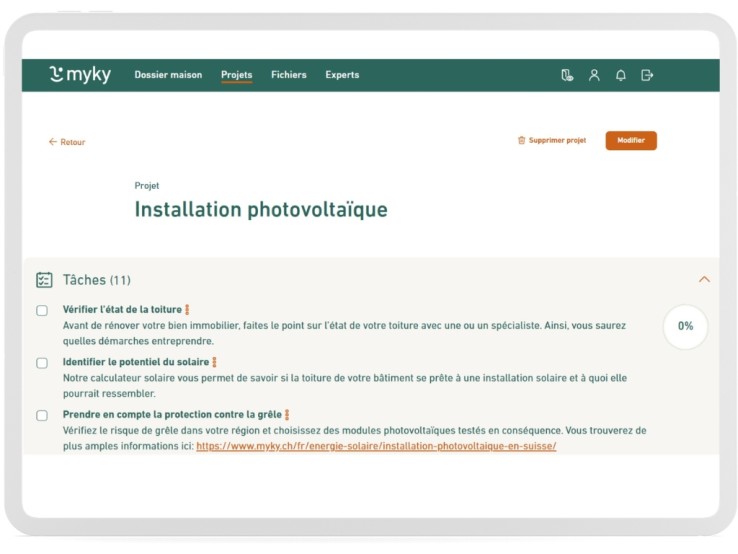Click the Tâches checklist icon
Viewport: 738px width, 554px height.
(x=44, y=280)
